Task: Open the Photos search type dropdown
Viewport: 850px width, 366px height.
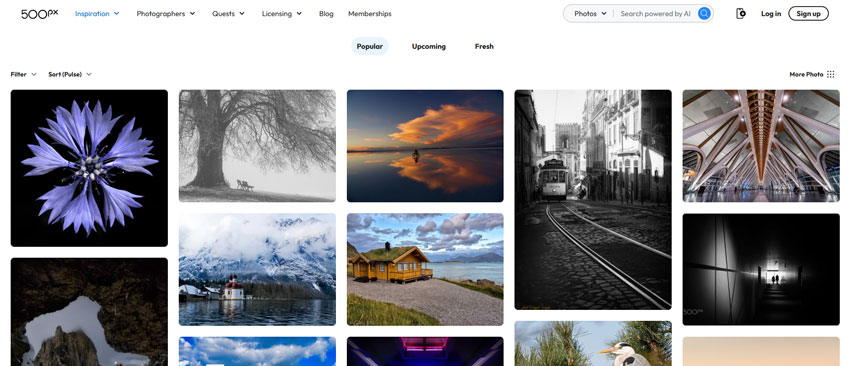Action: (x=590, y=14)
